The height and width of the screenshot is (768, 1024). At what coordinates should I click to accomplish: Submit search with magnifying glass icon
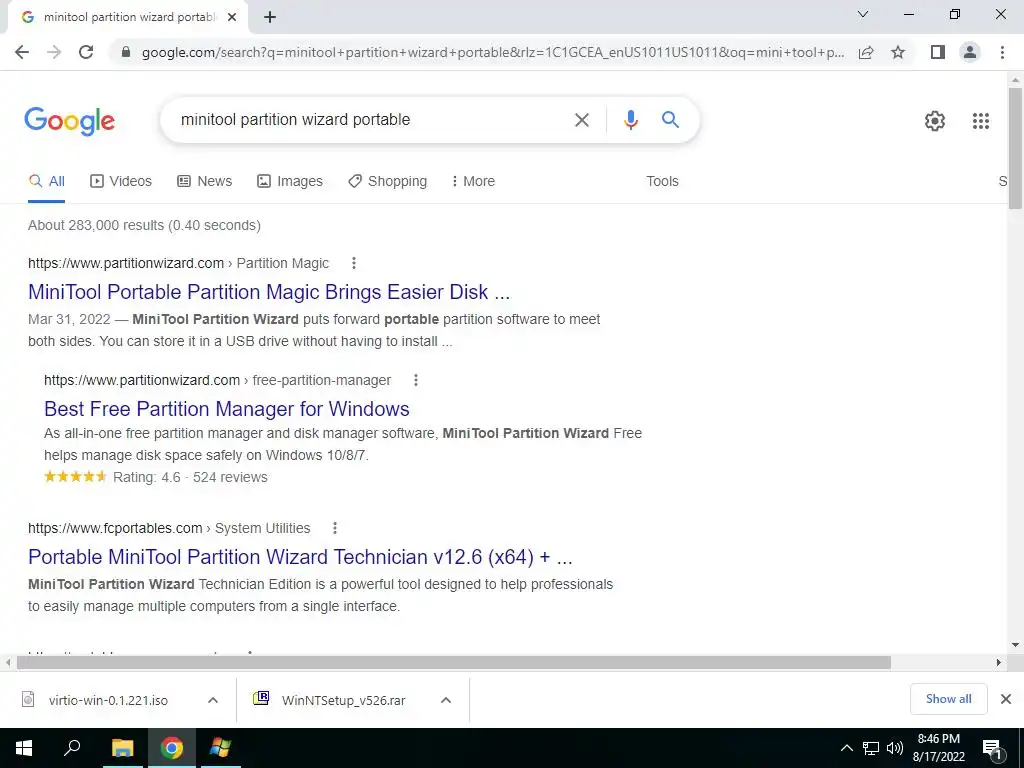[670, 120]
